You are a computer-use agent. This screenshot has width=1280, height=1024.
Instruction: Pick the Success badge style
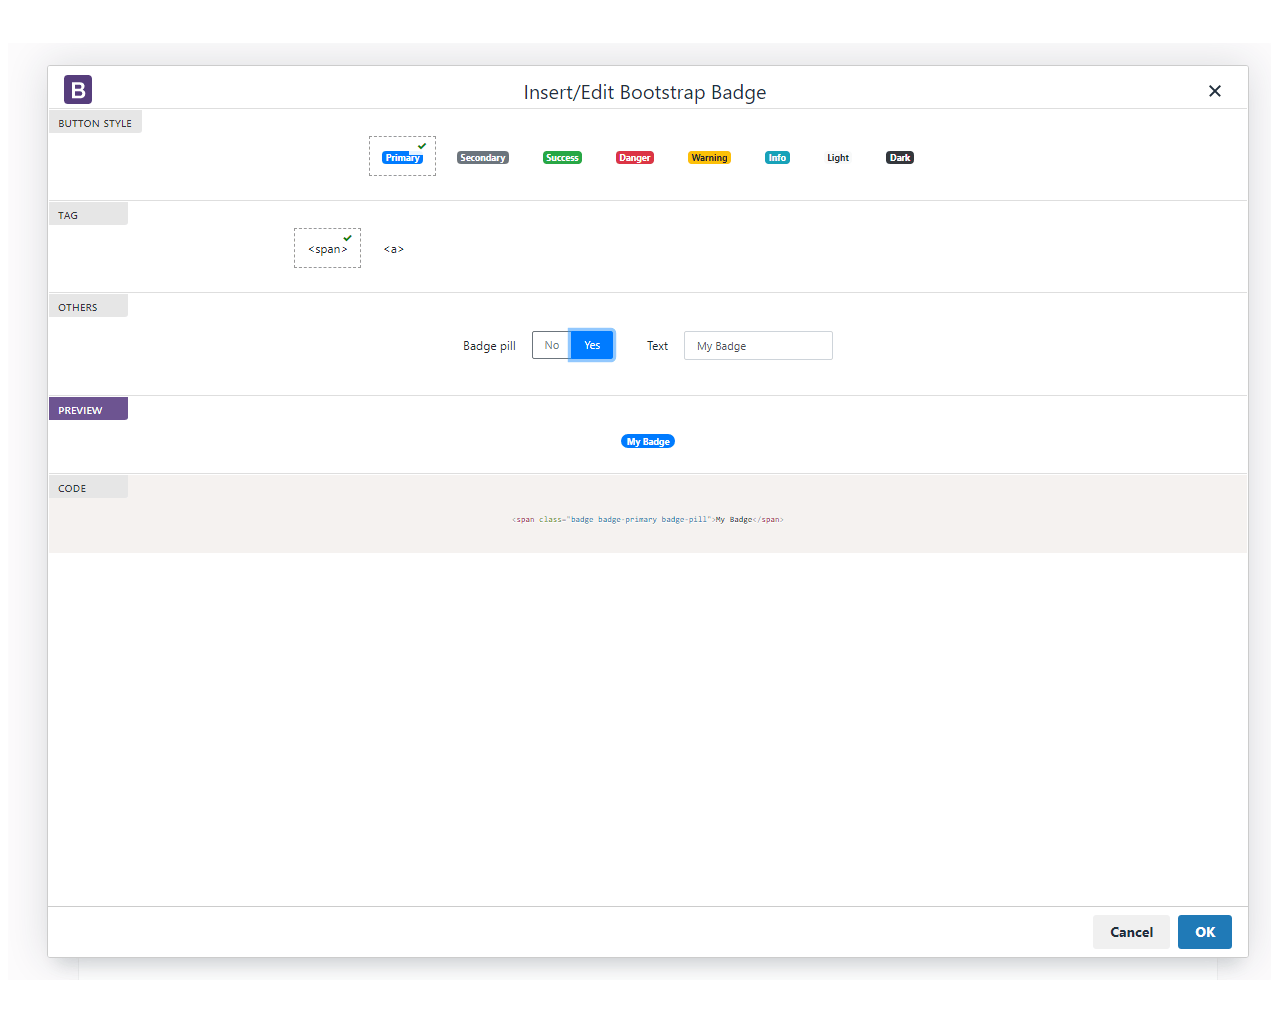pos(562,158)
